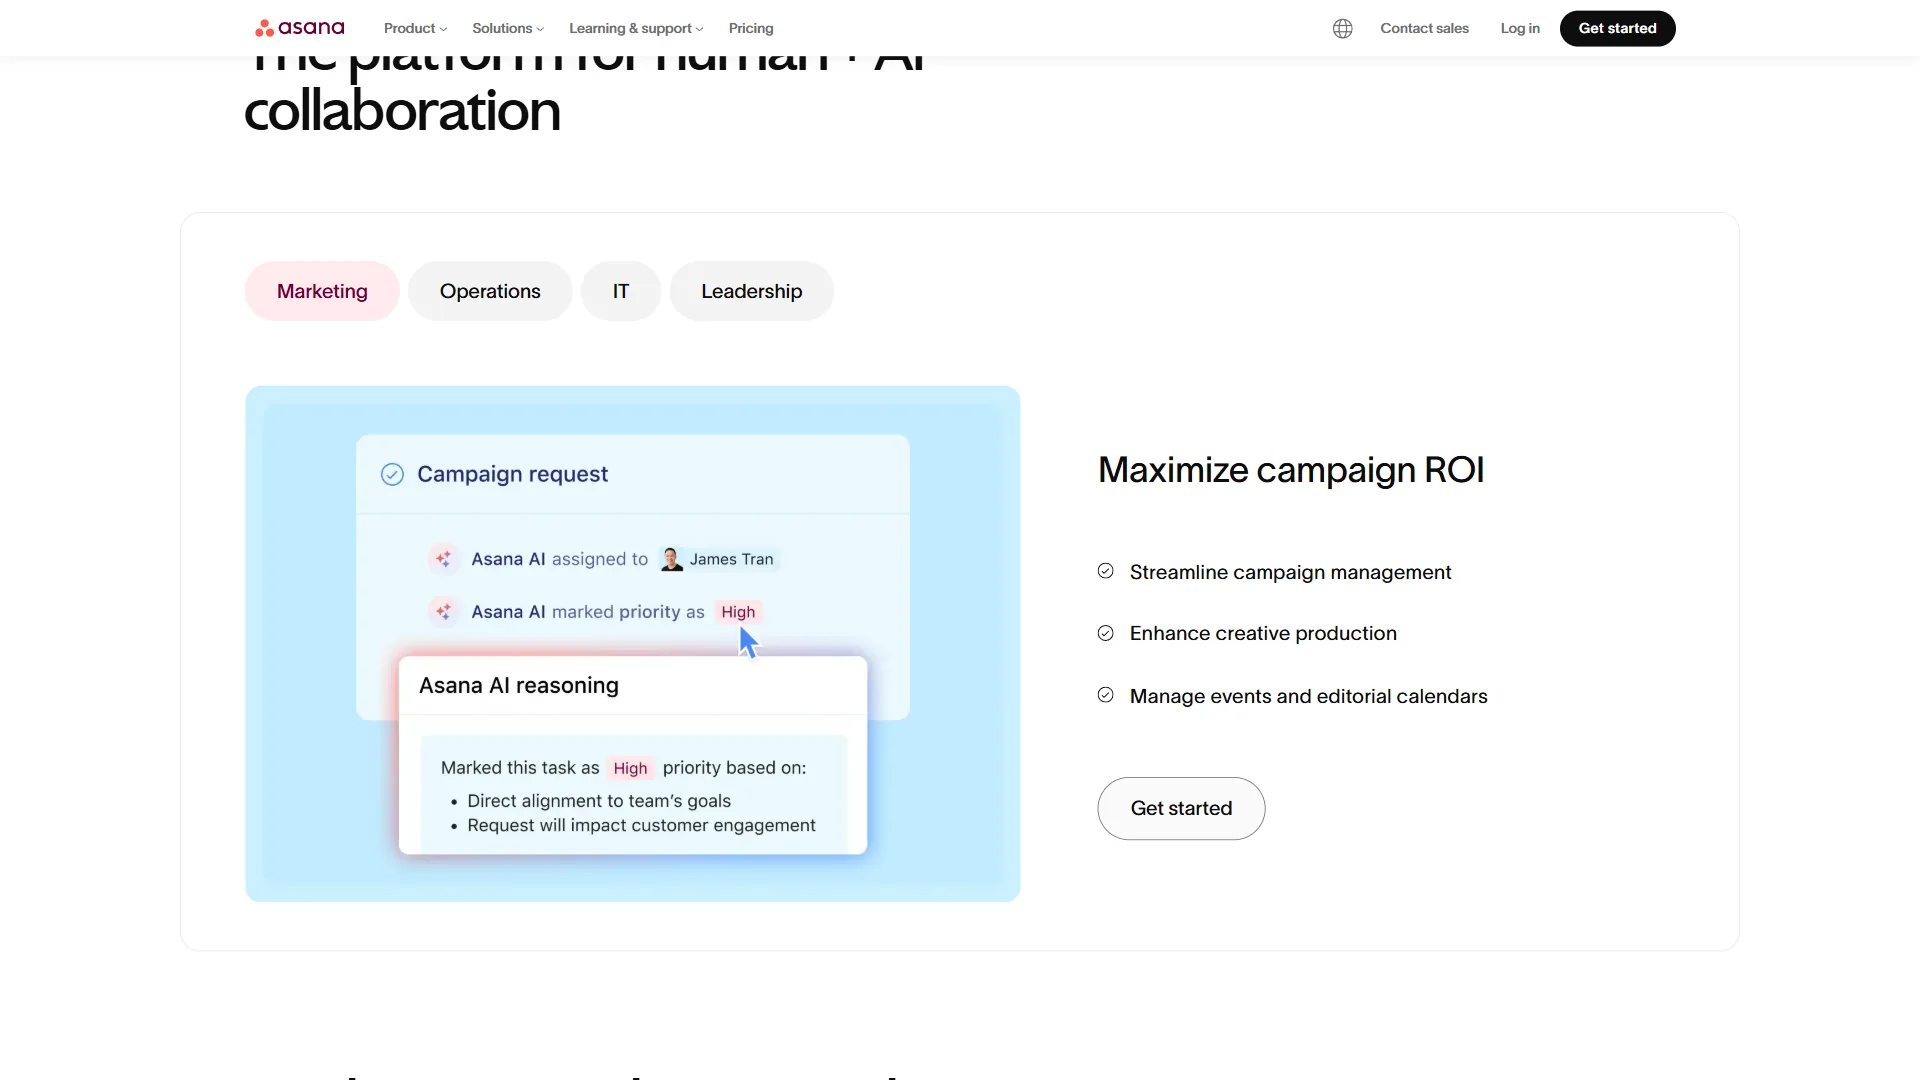This screenshot has height=1080, width=1920.
Task: Click sparkle icon beside 'assigned to' row
Action: (x=444, y=559)
